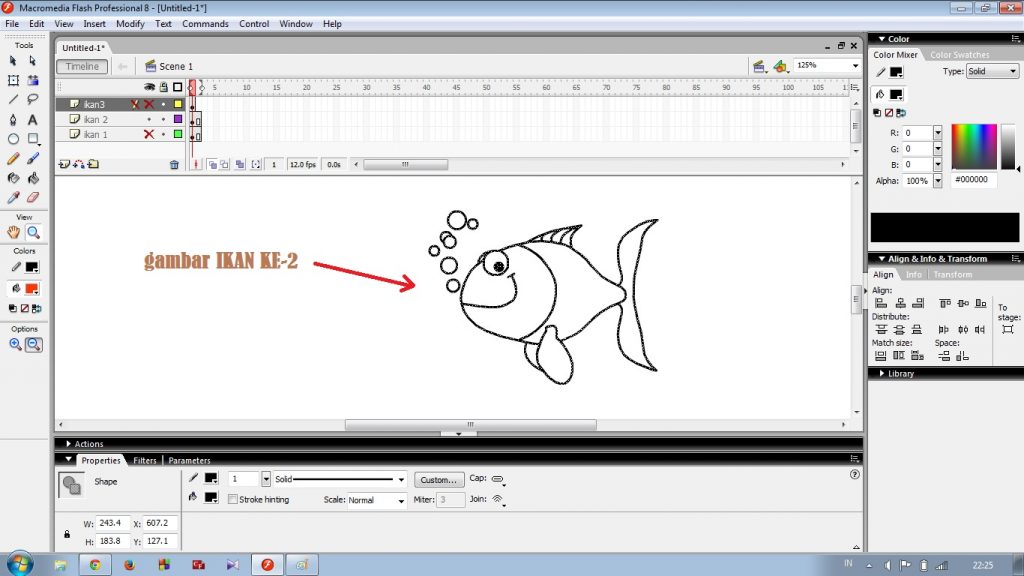Expand the Library panel

tap(882, 374)
